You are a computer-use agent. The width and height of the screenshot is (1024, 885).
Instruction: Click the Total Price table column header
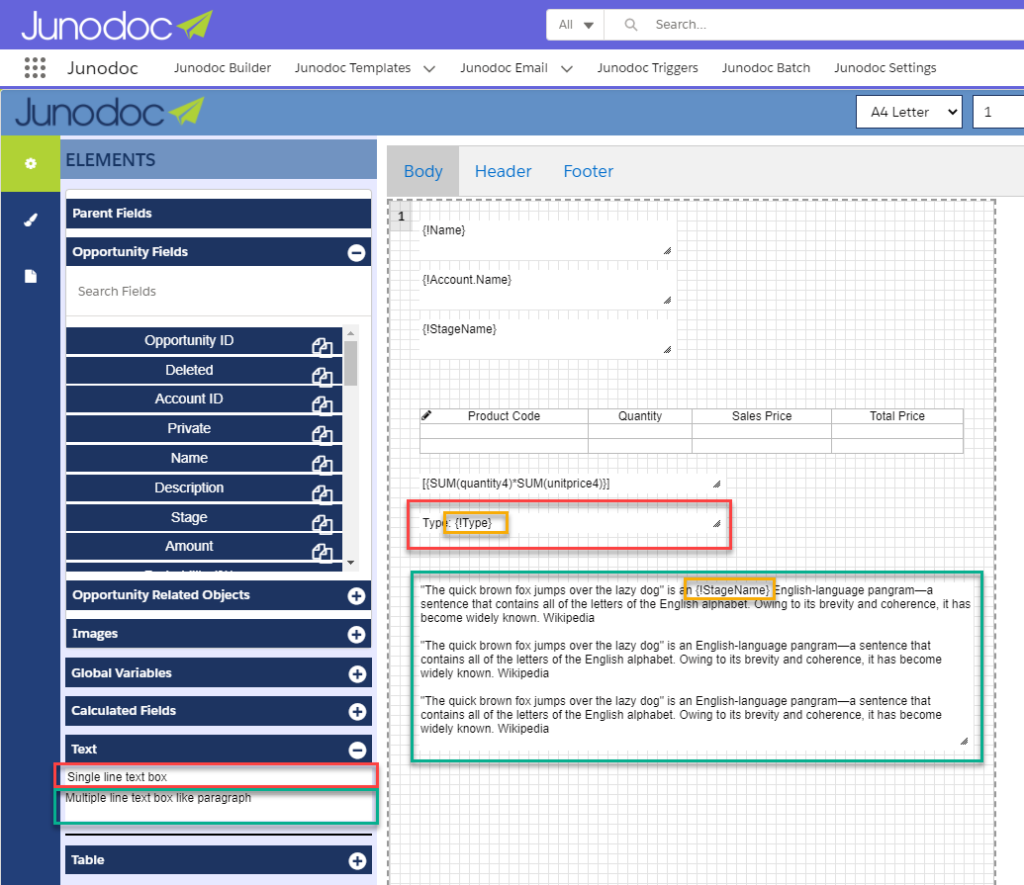(x=897, y=416)
